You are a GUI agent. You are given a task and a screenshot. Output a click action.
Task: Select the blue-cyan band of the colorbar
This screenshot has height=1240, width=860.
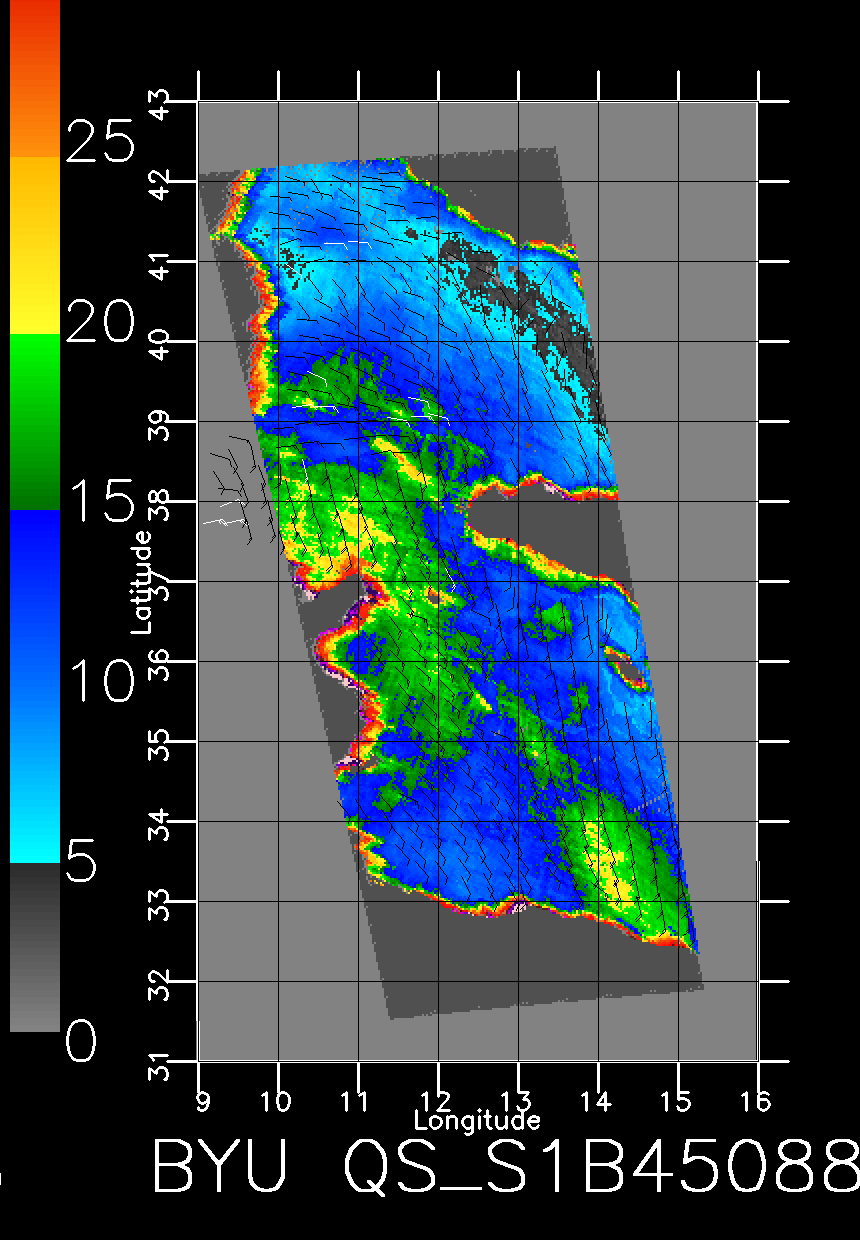(35, 686)
